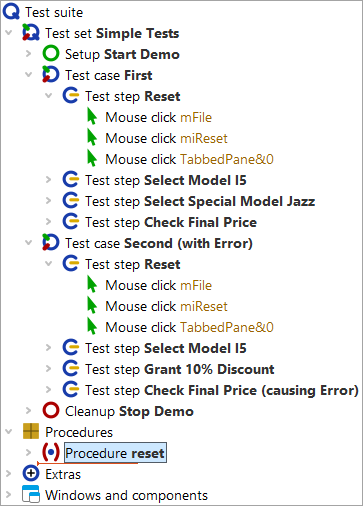363x506 pixels.
Task: Expand Test step Select Special Model Jazz
Action: point(49,201)
